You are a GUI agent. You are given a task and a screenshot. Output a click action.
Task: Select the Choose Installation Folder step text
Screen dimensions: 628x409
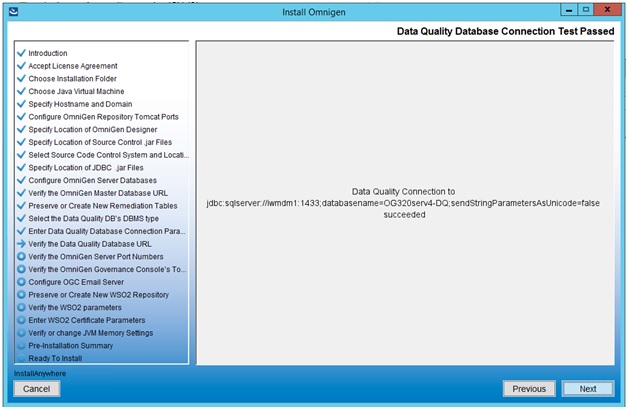(72, 79)
